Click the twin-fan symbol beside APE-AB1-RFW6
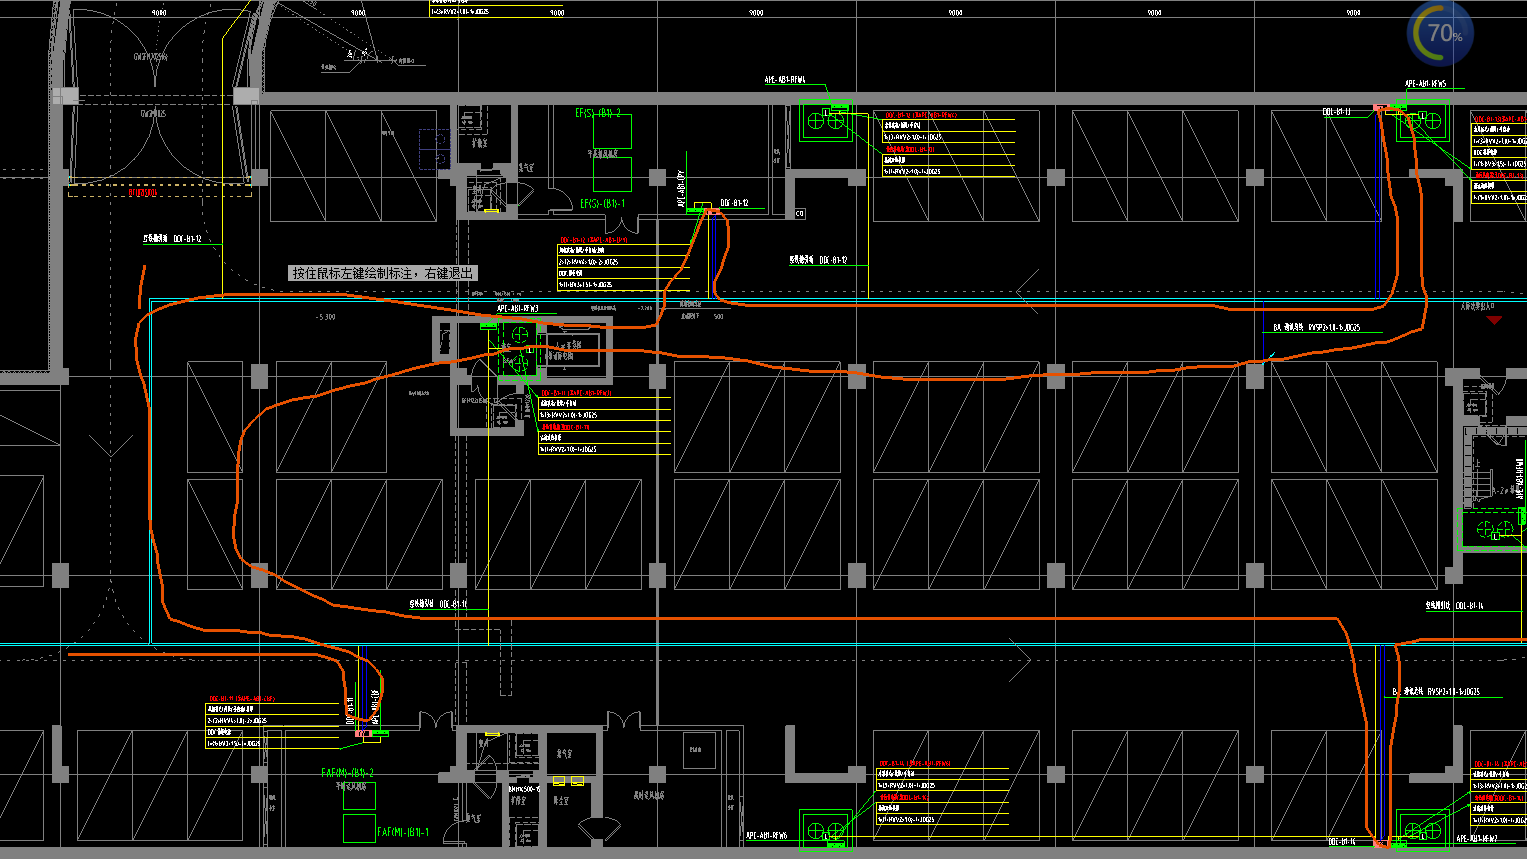This screenshot has height=859, width=1527. pos(826,831)
